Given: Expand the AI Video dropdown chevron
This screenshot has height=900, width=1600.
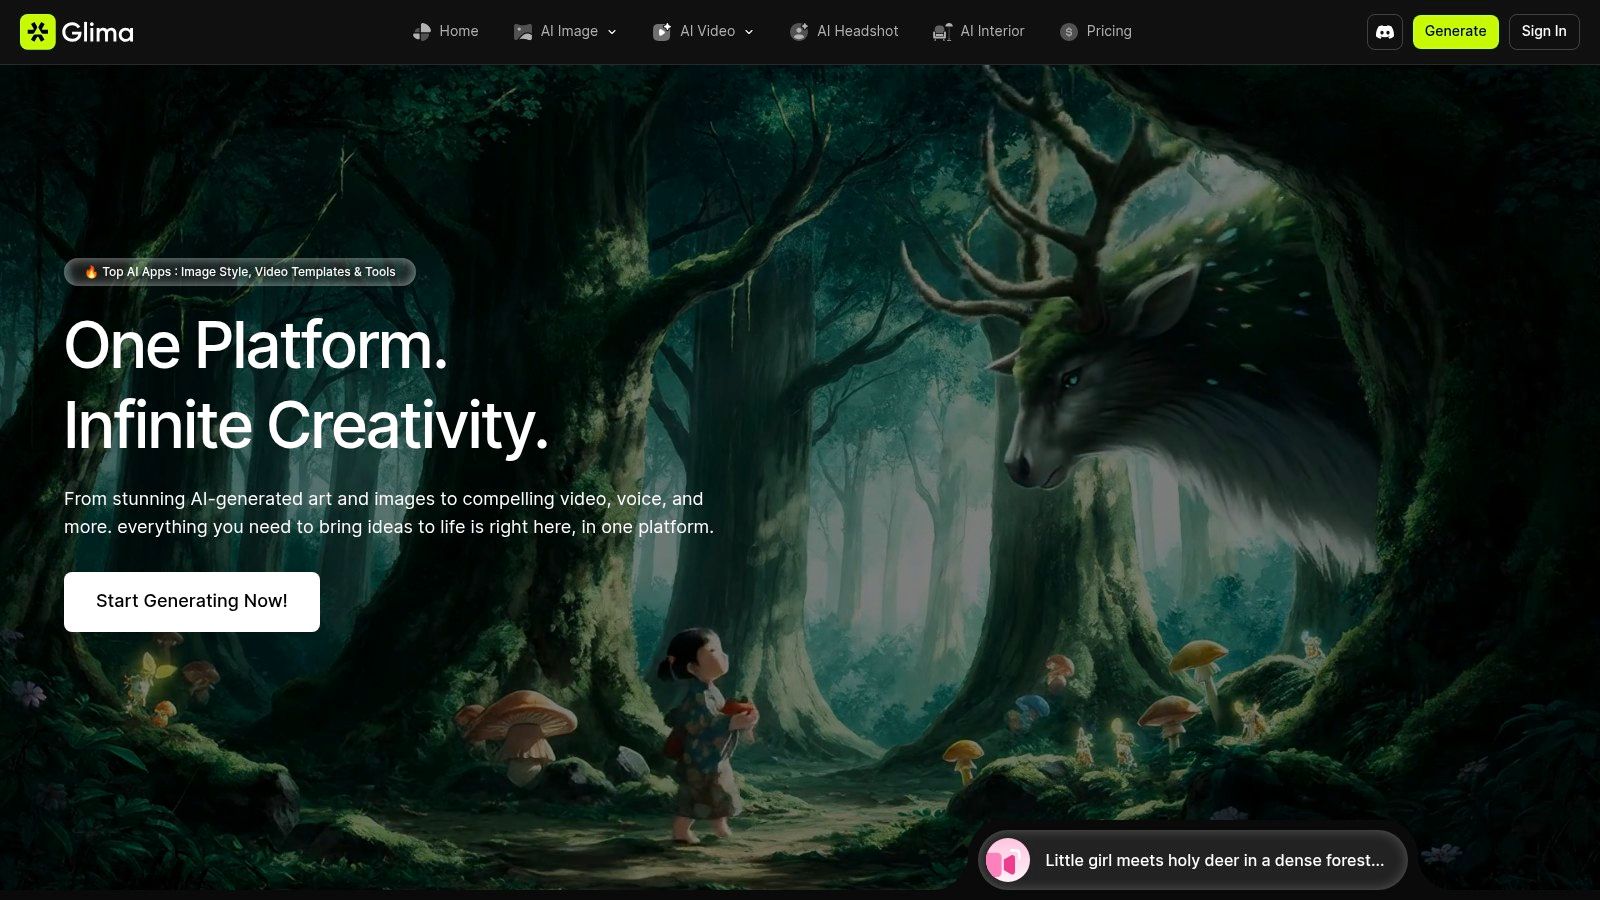Looking at the screenshot, I should 749,32.
